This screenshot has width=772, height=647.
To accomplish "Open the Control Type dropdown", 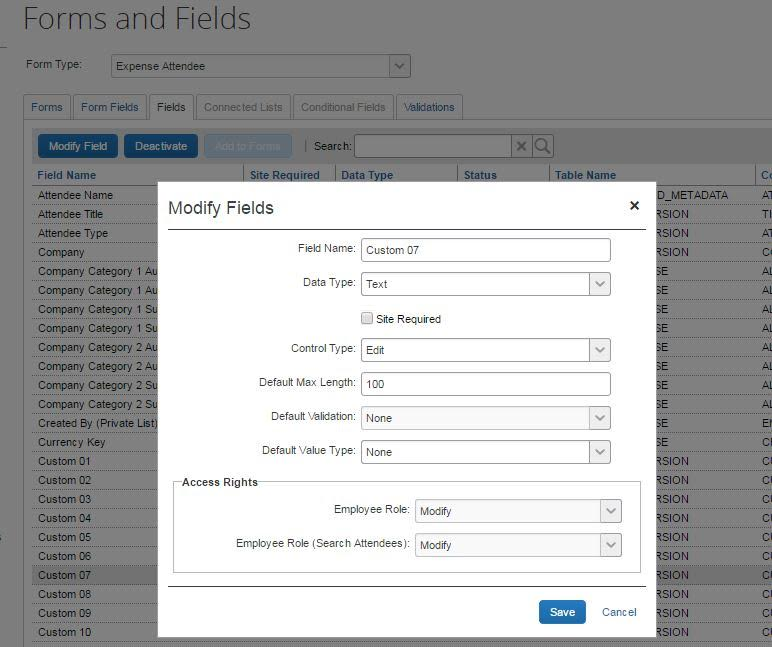I will [599, 350].
